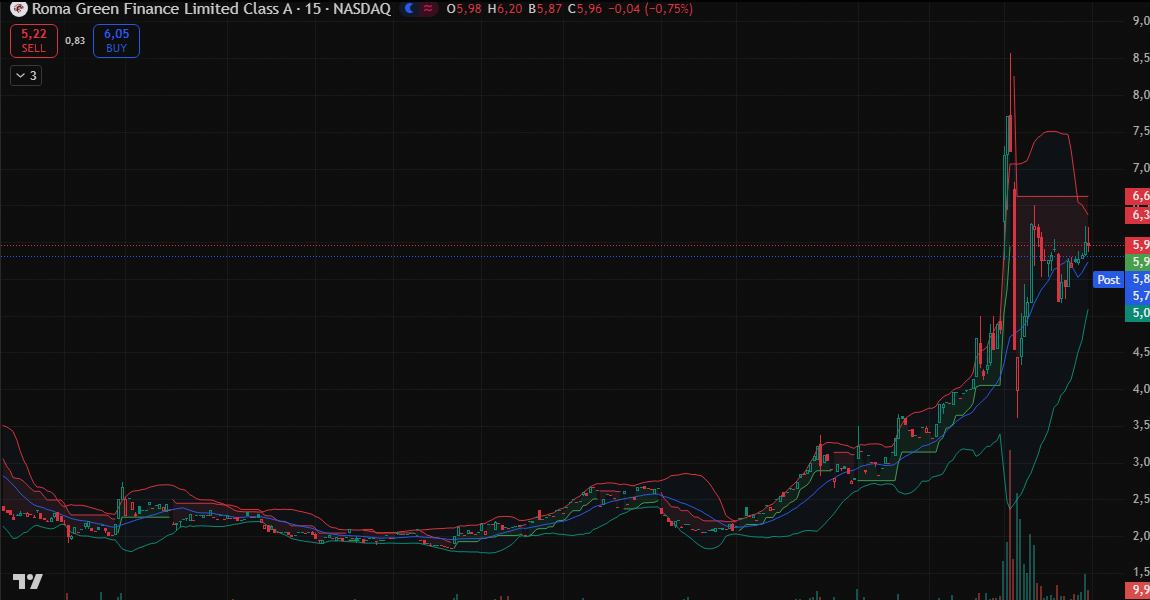
Task: Click the 3,0 tick on the price scale
Action: pyautogui.click(x=1140, y=462)
